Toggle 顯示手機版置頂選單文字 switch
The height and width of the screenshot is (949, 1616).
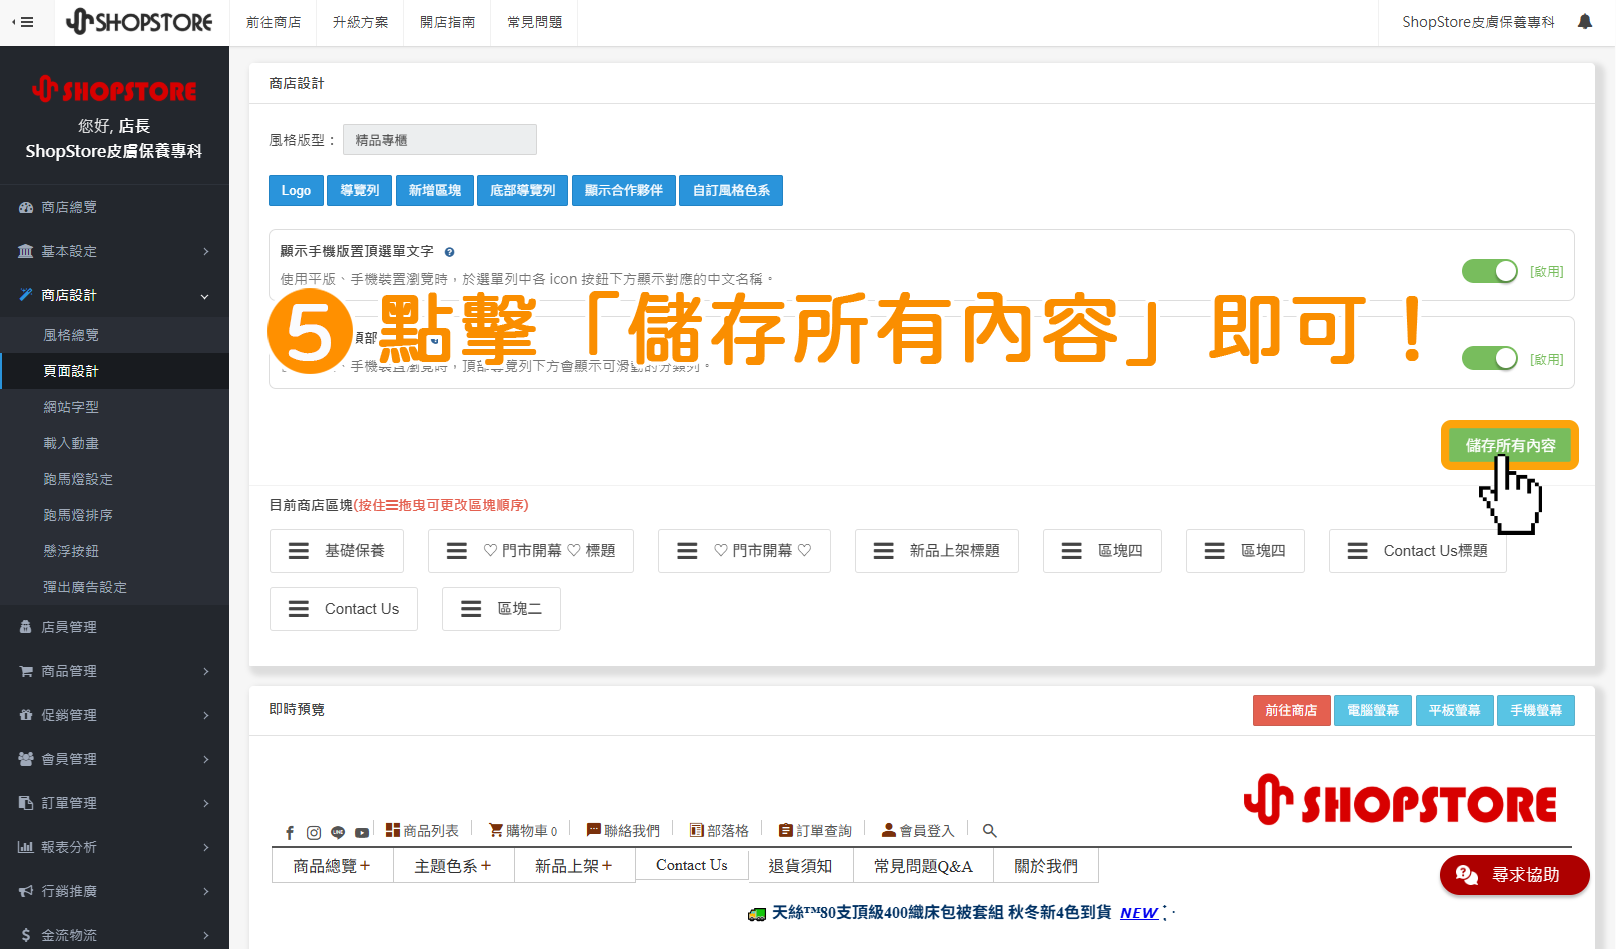pos(1490,271)
